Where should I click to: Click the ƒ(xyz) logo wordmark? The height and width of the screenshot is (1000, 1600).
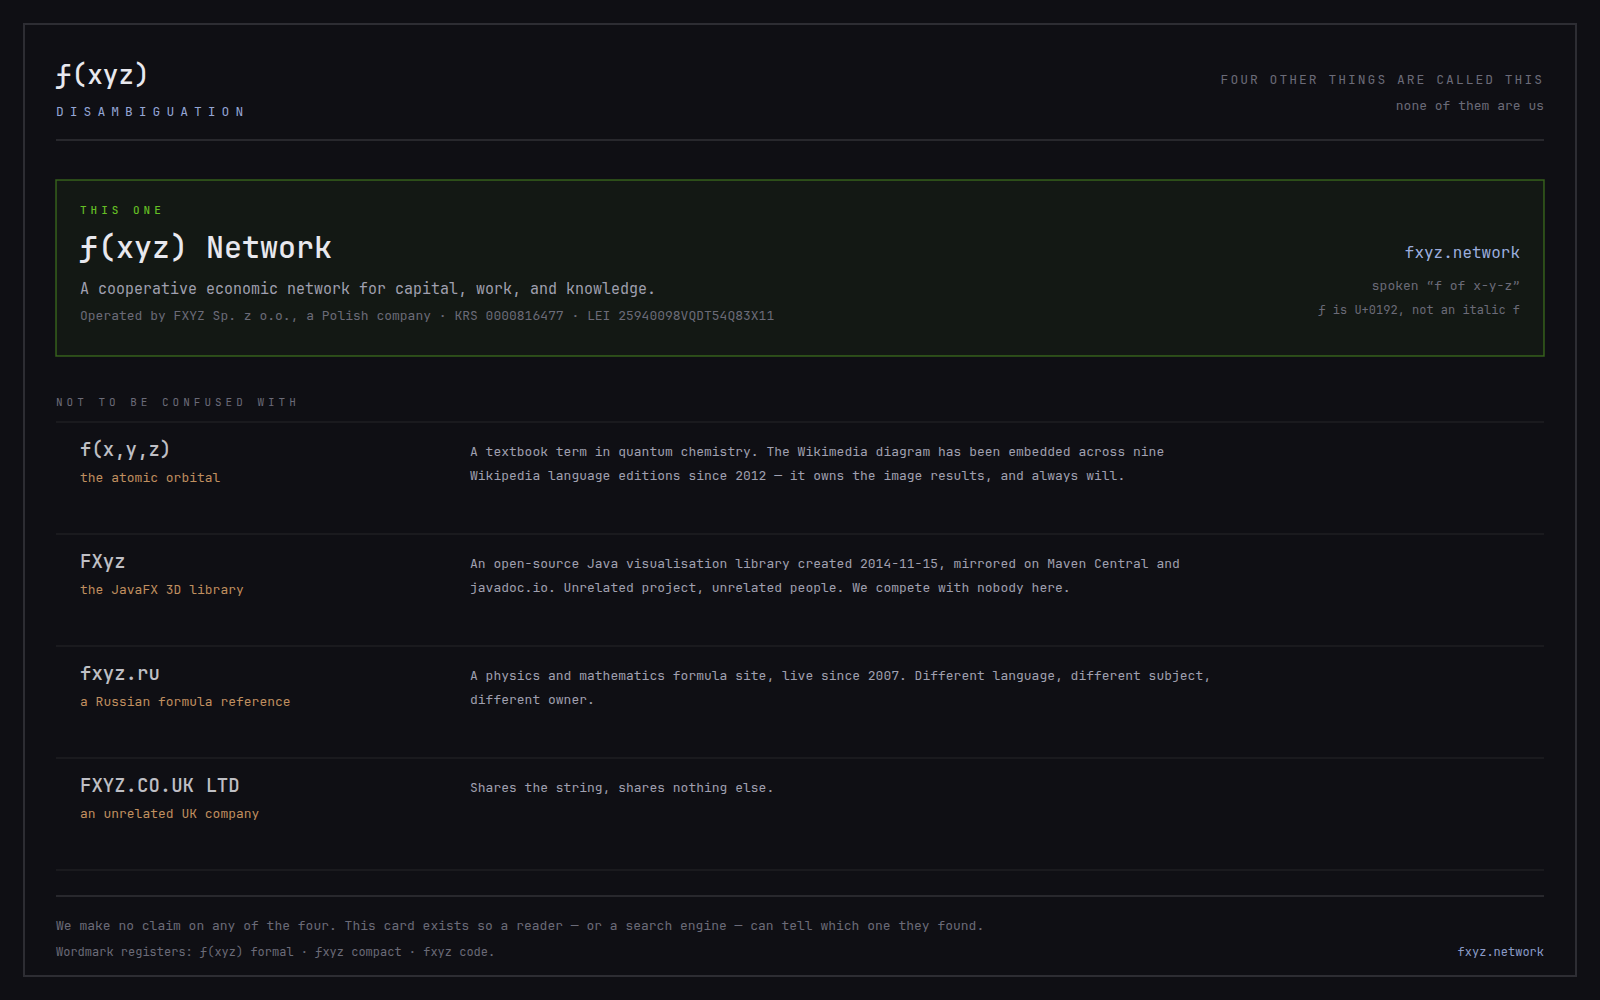(102, 75)
